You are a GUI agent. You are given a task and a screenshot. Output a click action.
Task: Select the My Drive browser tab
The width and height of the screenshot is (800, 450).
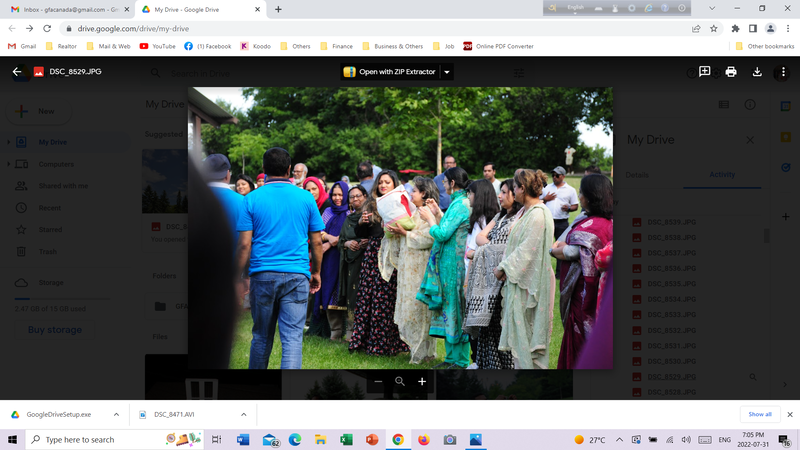[201, 9]
